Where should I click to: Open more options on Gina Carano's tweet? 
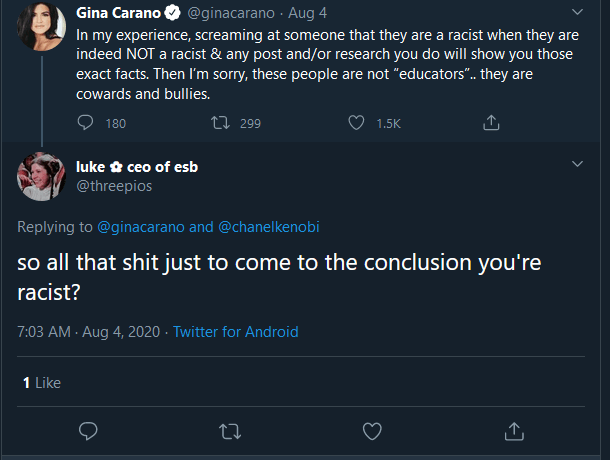pos(577,14)
